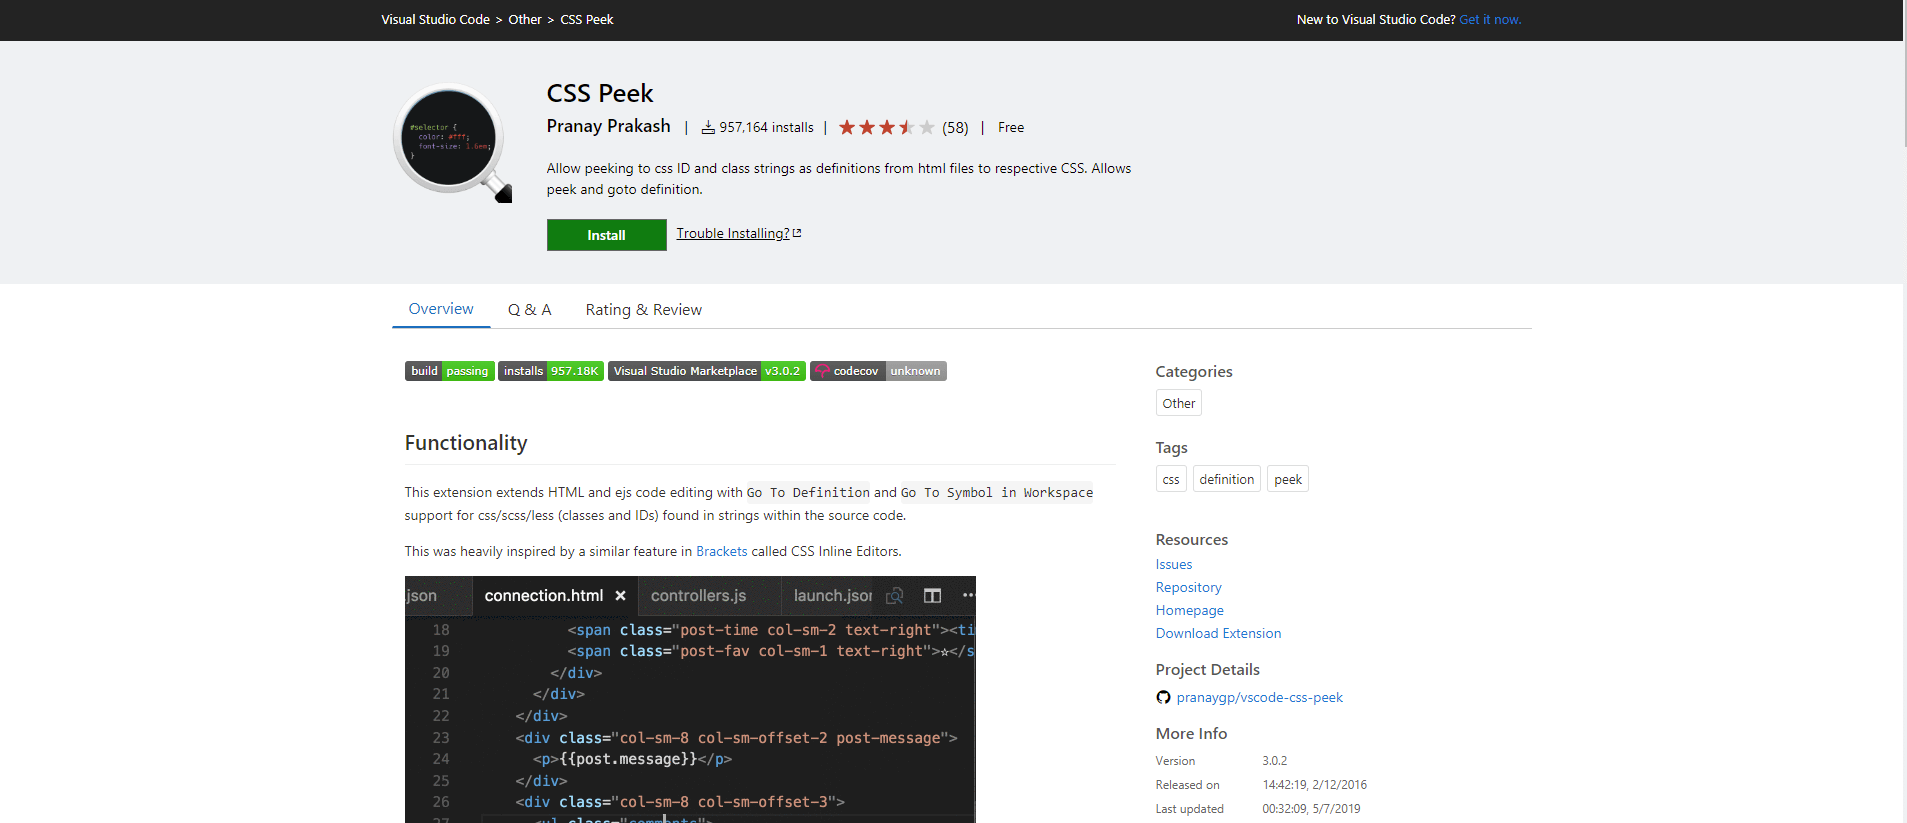Click the {{post.message}} code line
Screen dimensions: 1907x823
[x=632, y=759]
